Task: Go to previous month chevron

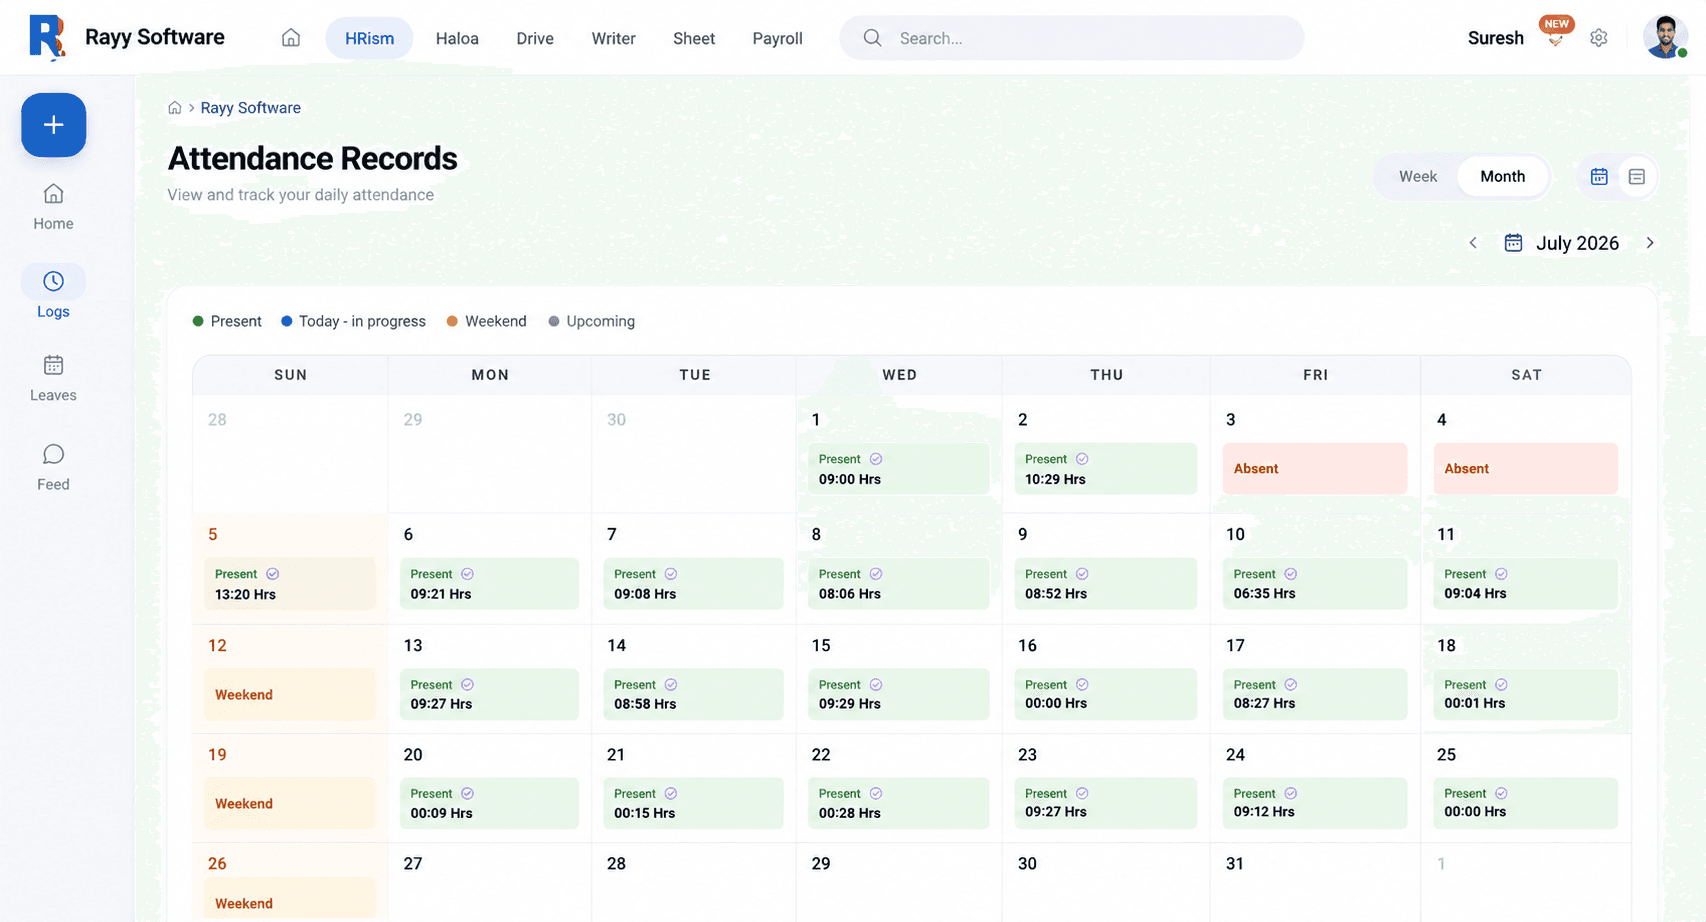Action: pos(1473,243)
